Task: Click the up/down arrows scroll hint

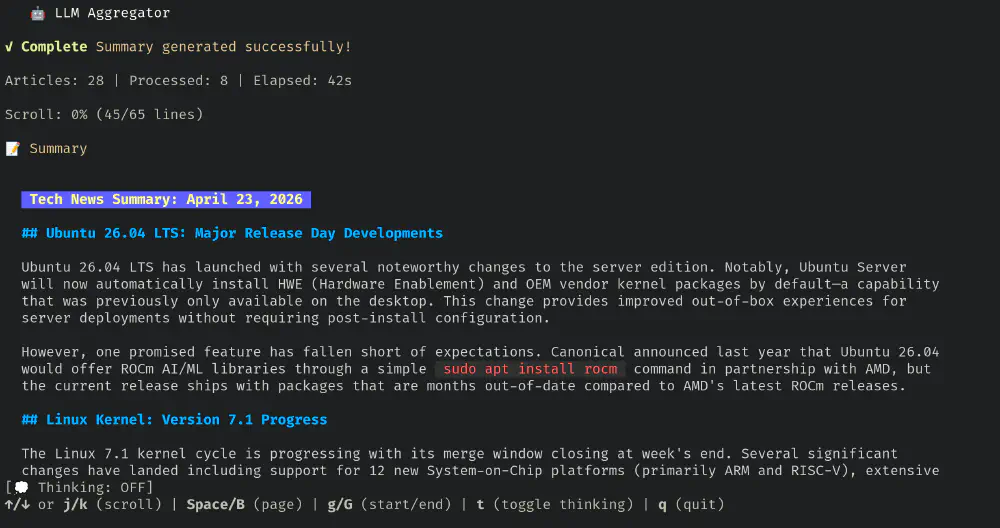Action: coord(17,505)
